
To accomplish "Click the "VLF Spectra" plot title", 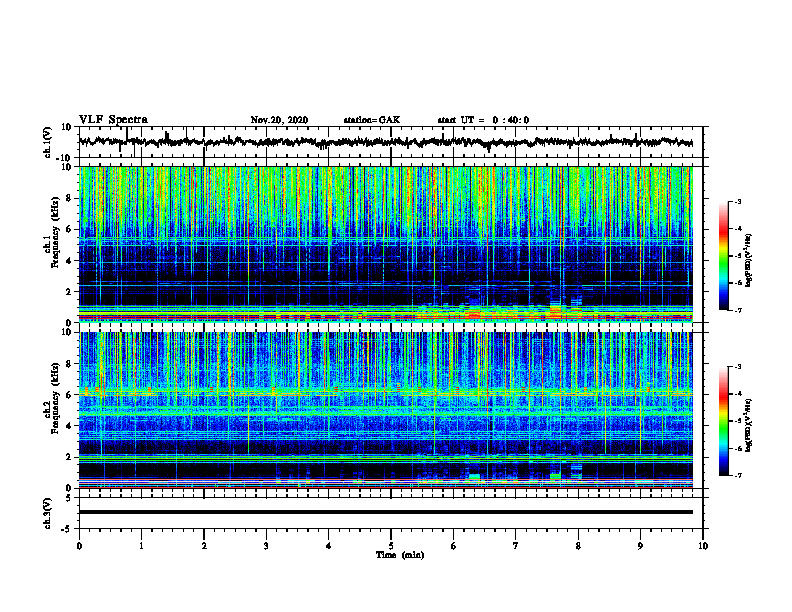I will [x=113, y=120].
